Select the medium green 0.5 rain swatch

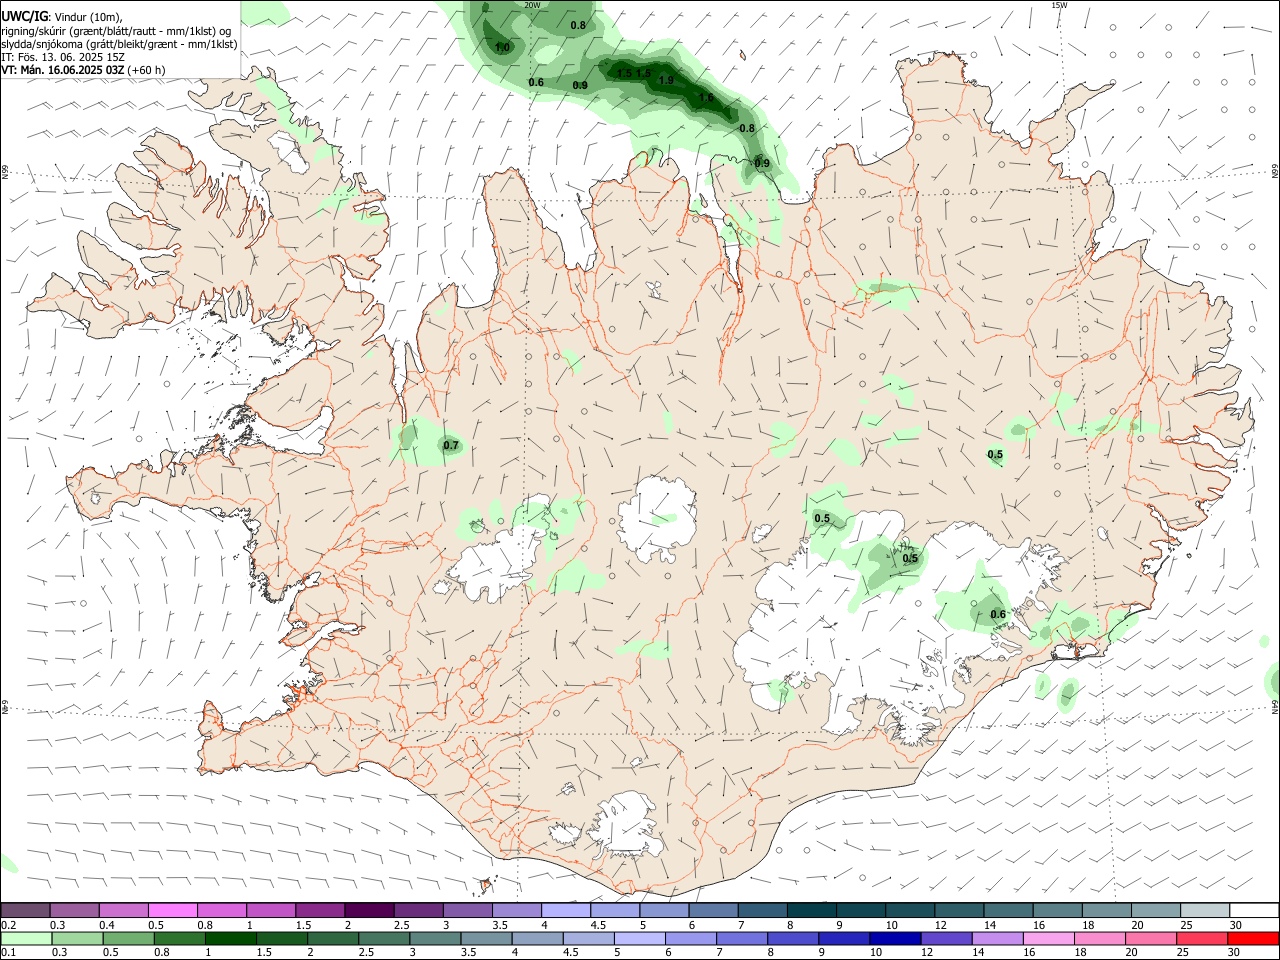point(128,938)
